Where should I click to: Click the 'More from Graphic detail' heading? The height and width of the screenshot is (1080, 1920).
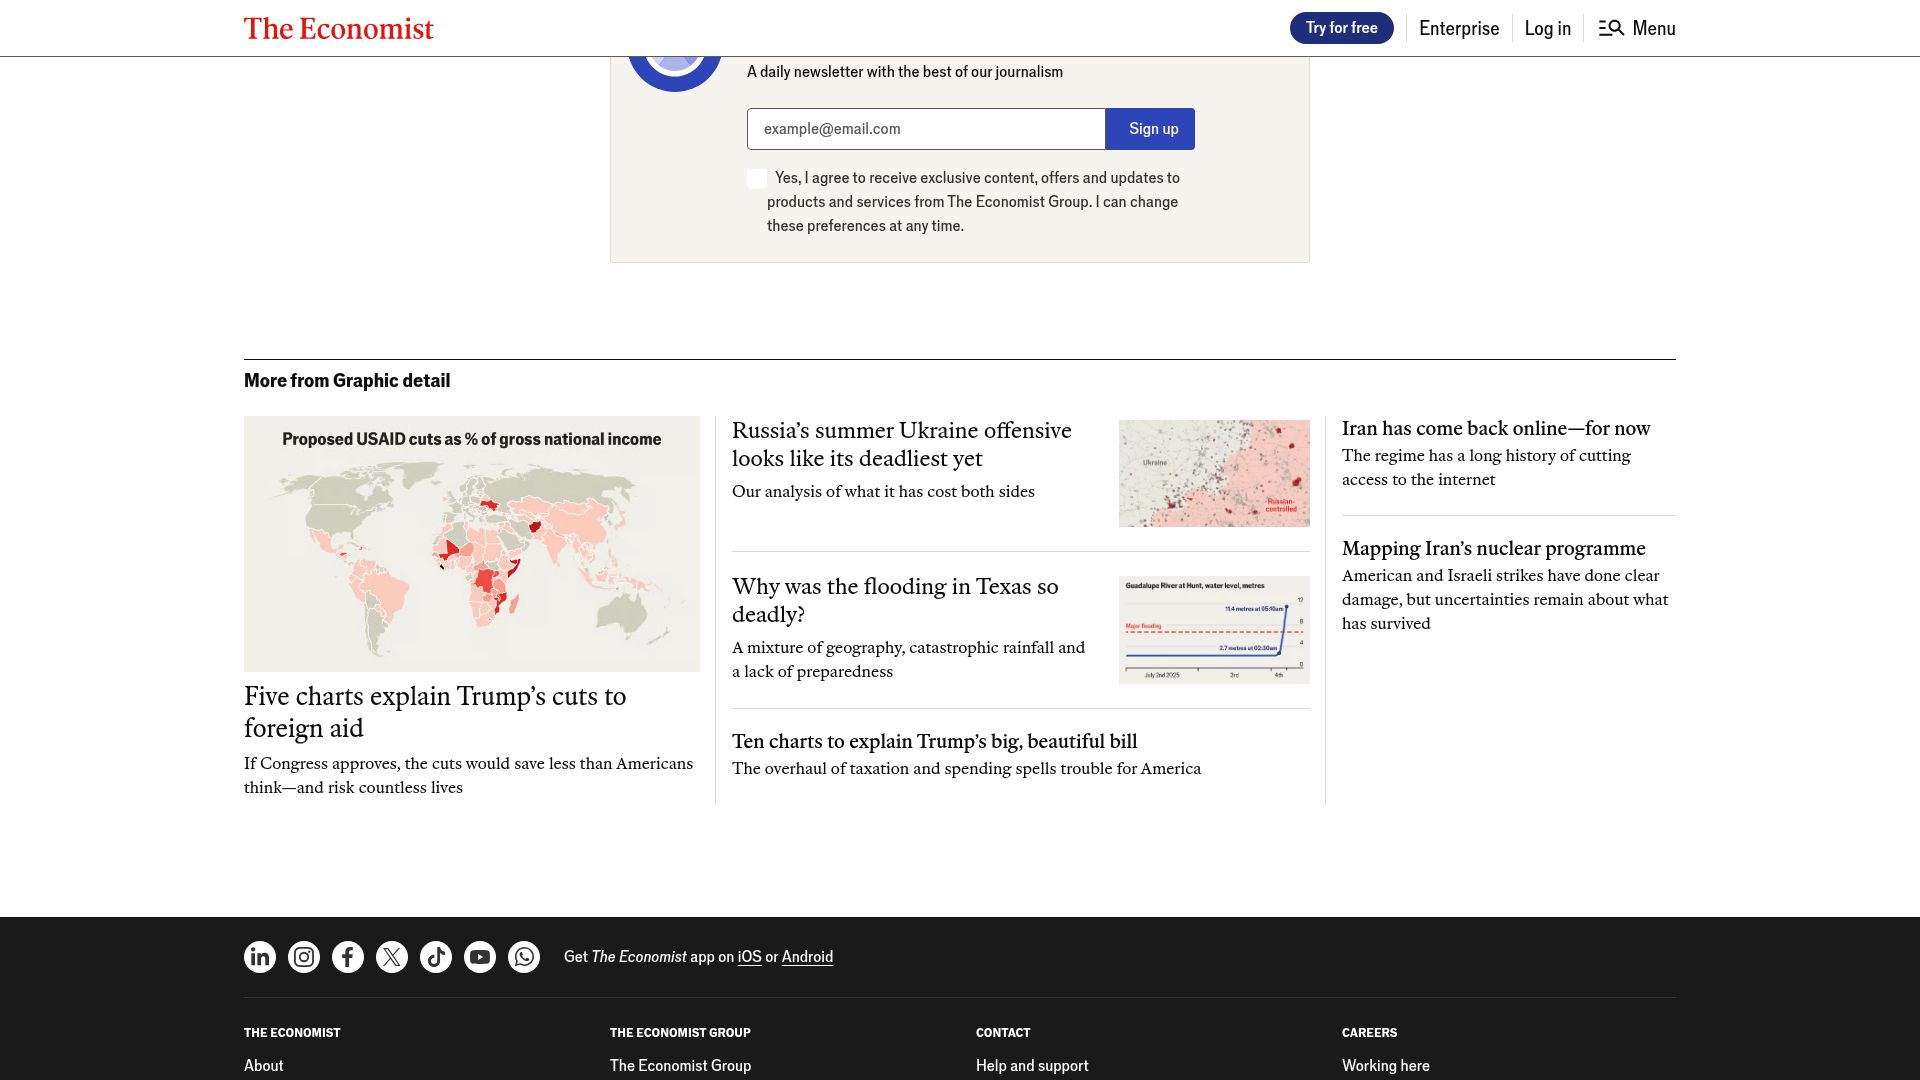pos(347,381)
